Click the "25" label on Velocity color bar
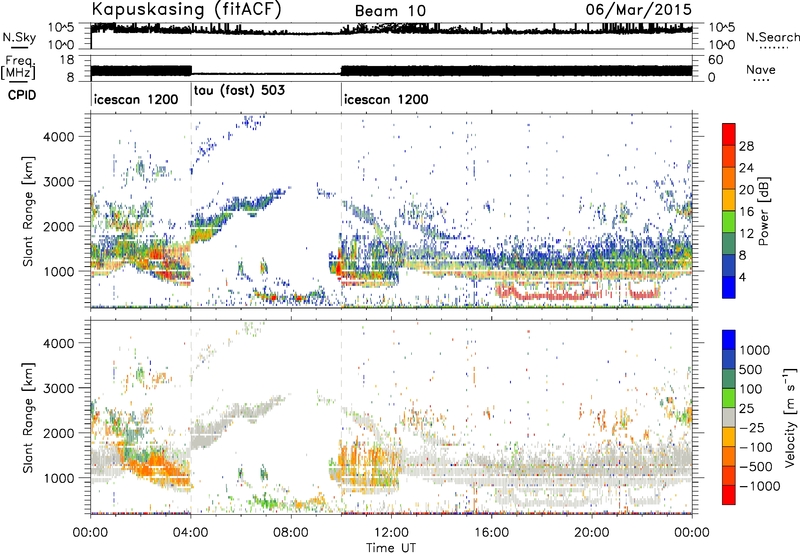 [746, 409]
